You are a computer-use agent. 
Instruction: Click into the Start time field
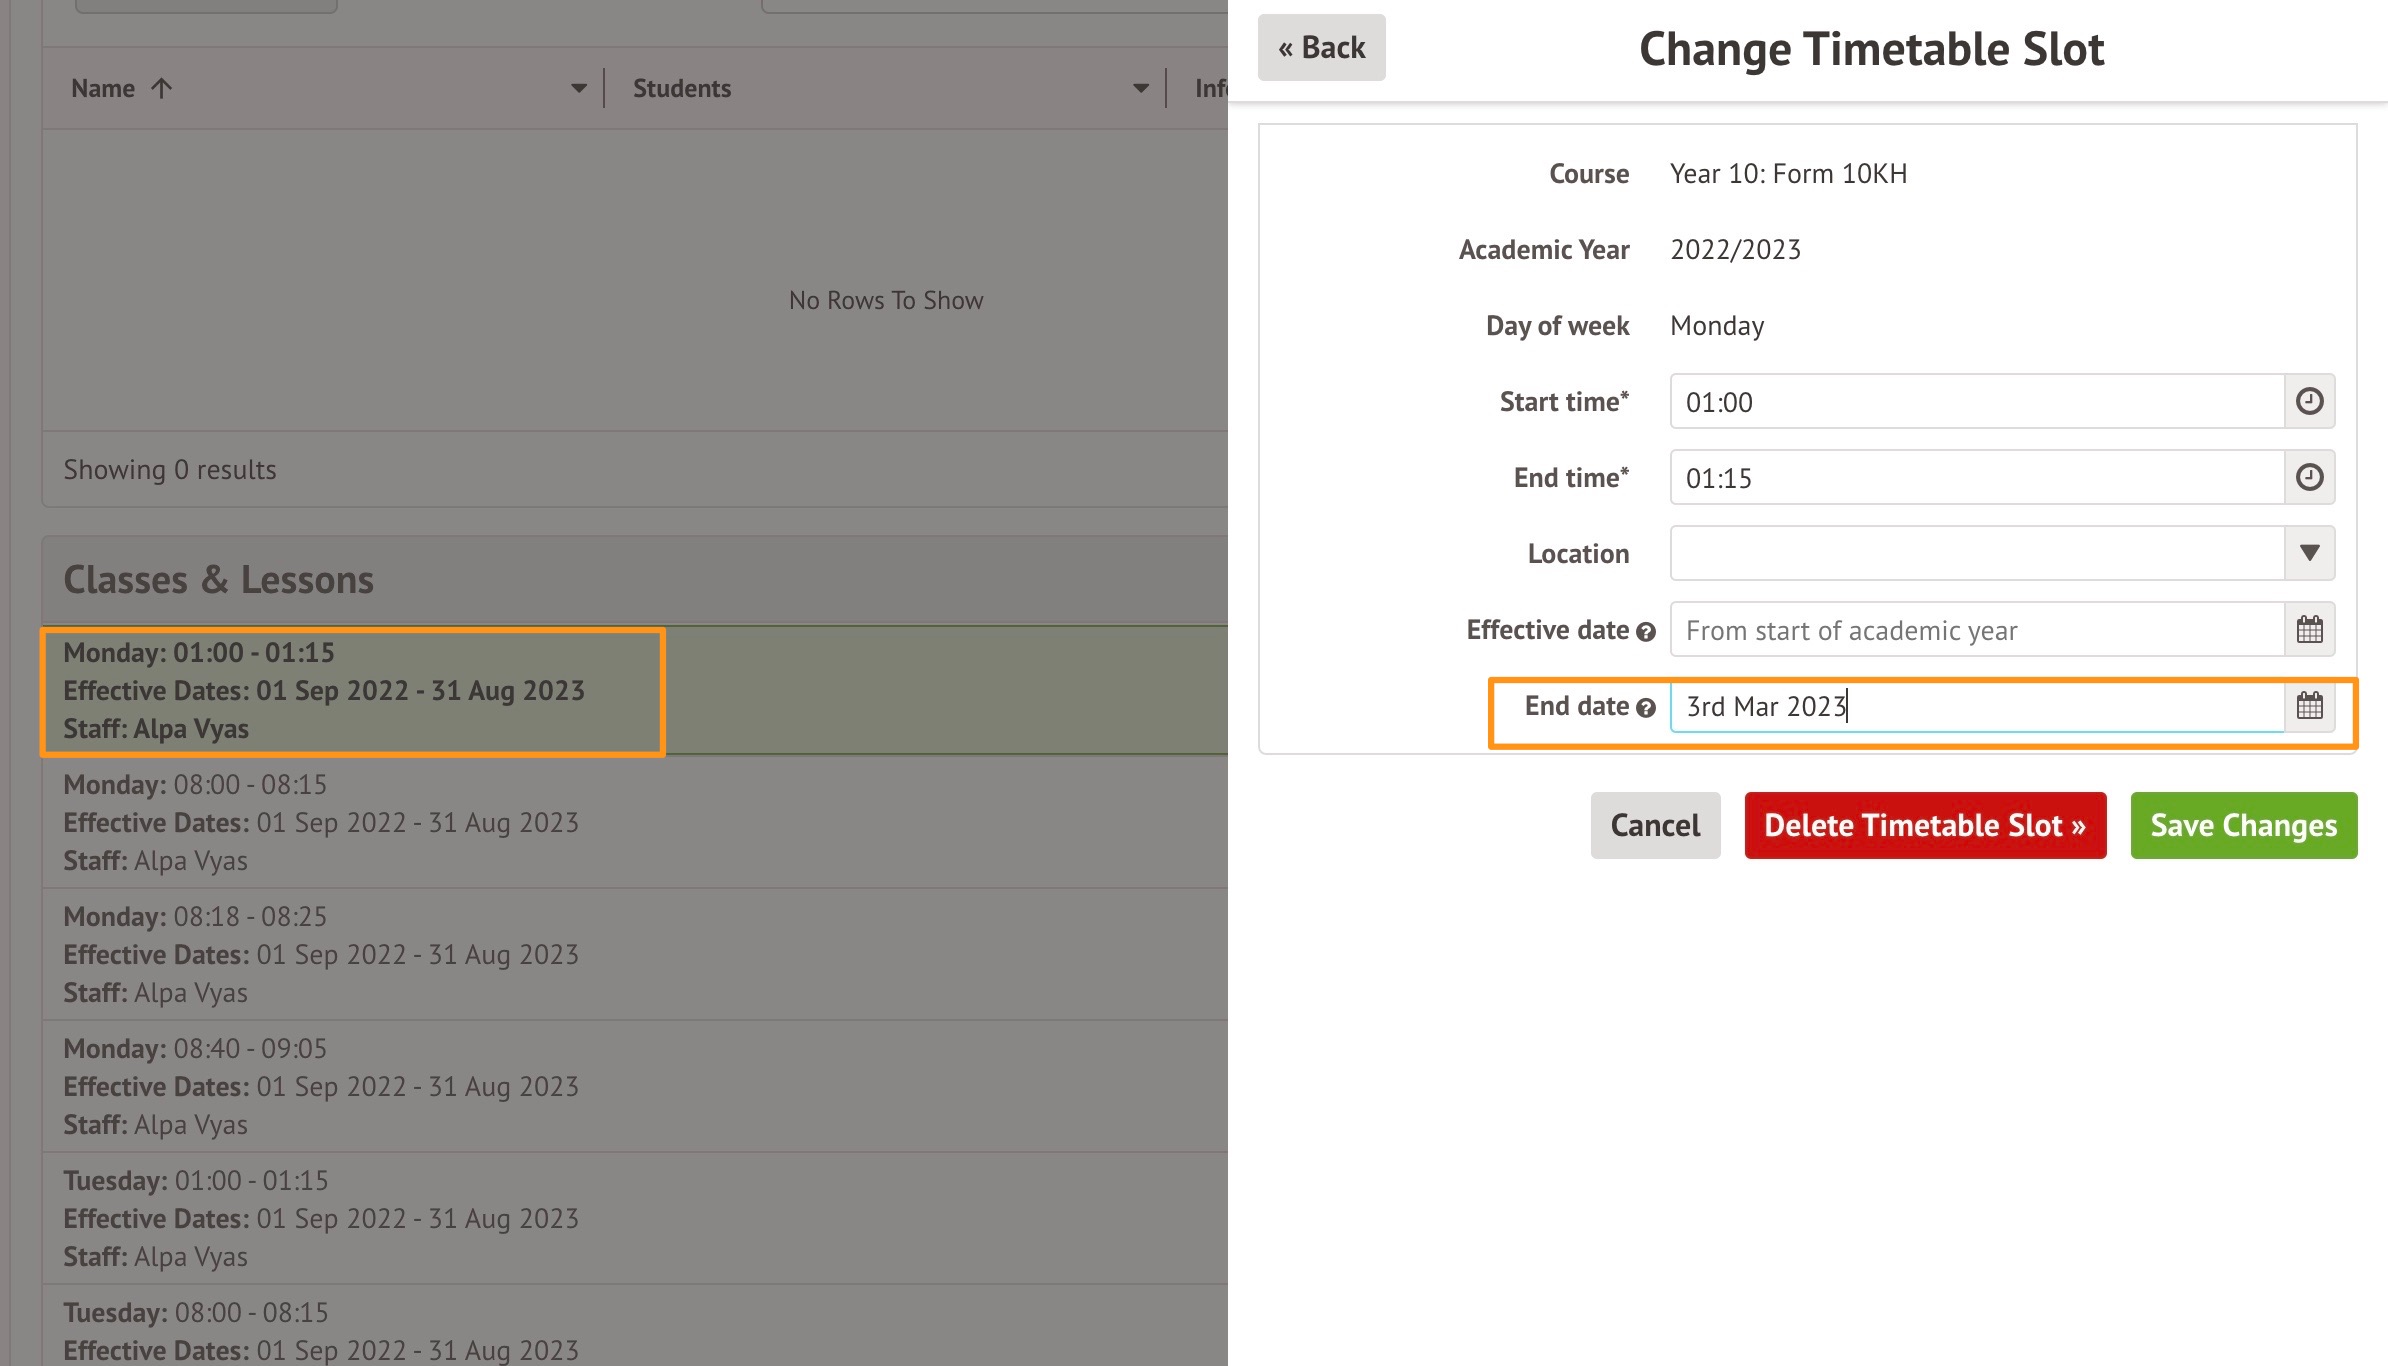(1976, 402)
